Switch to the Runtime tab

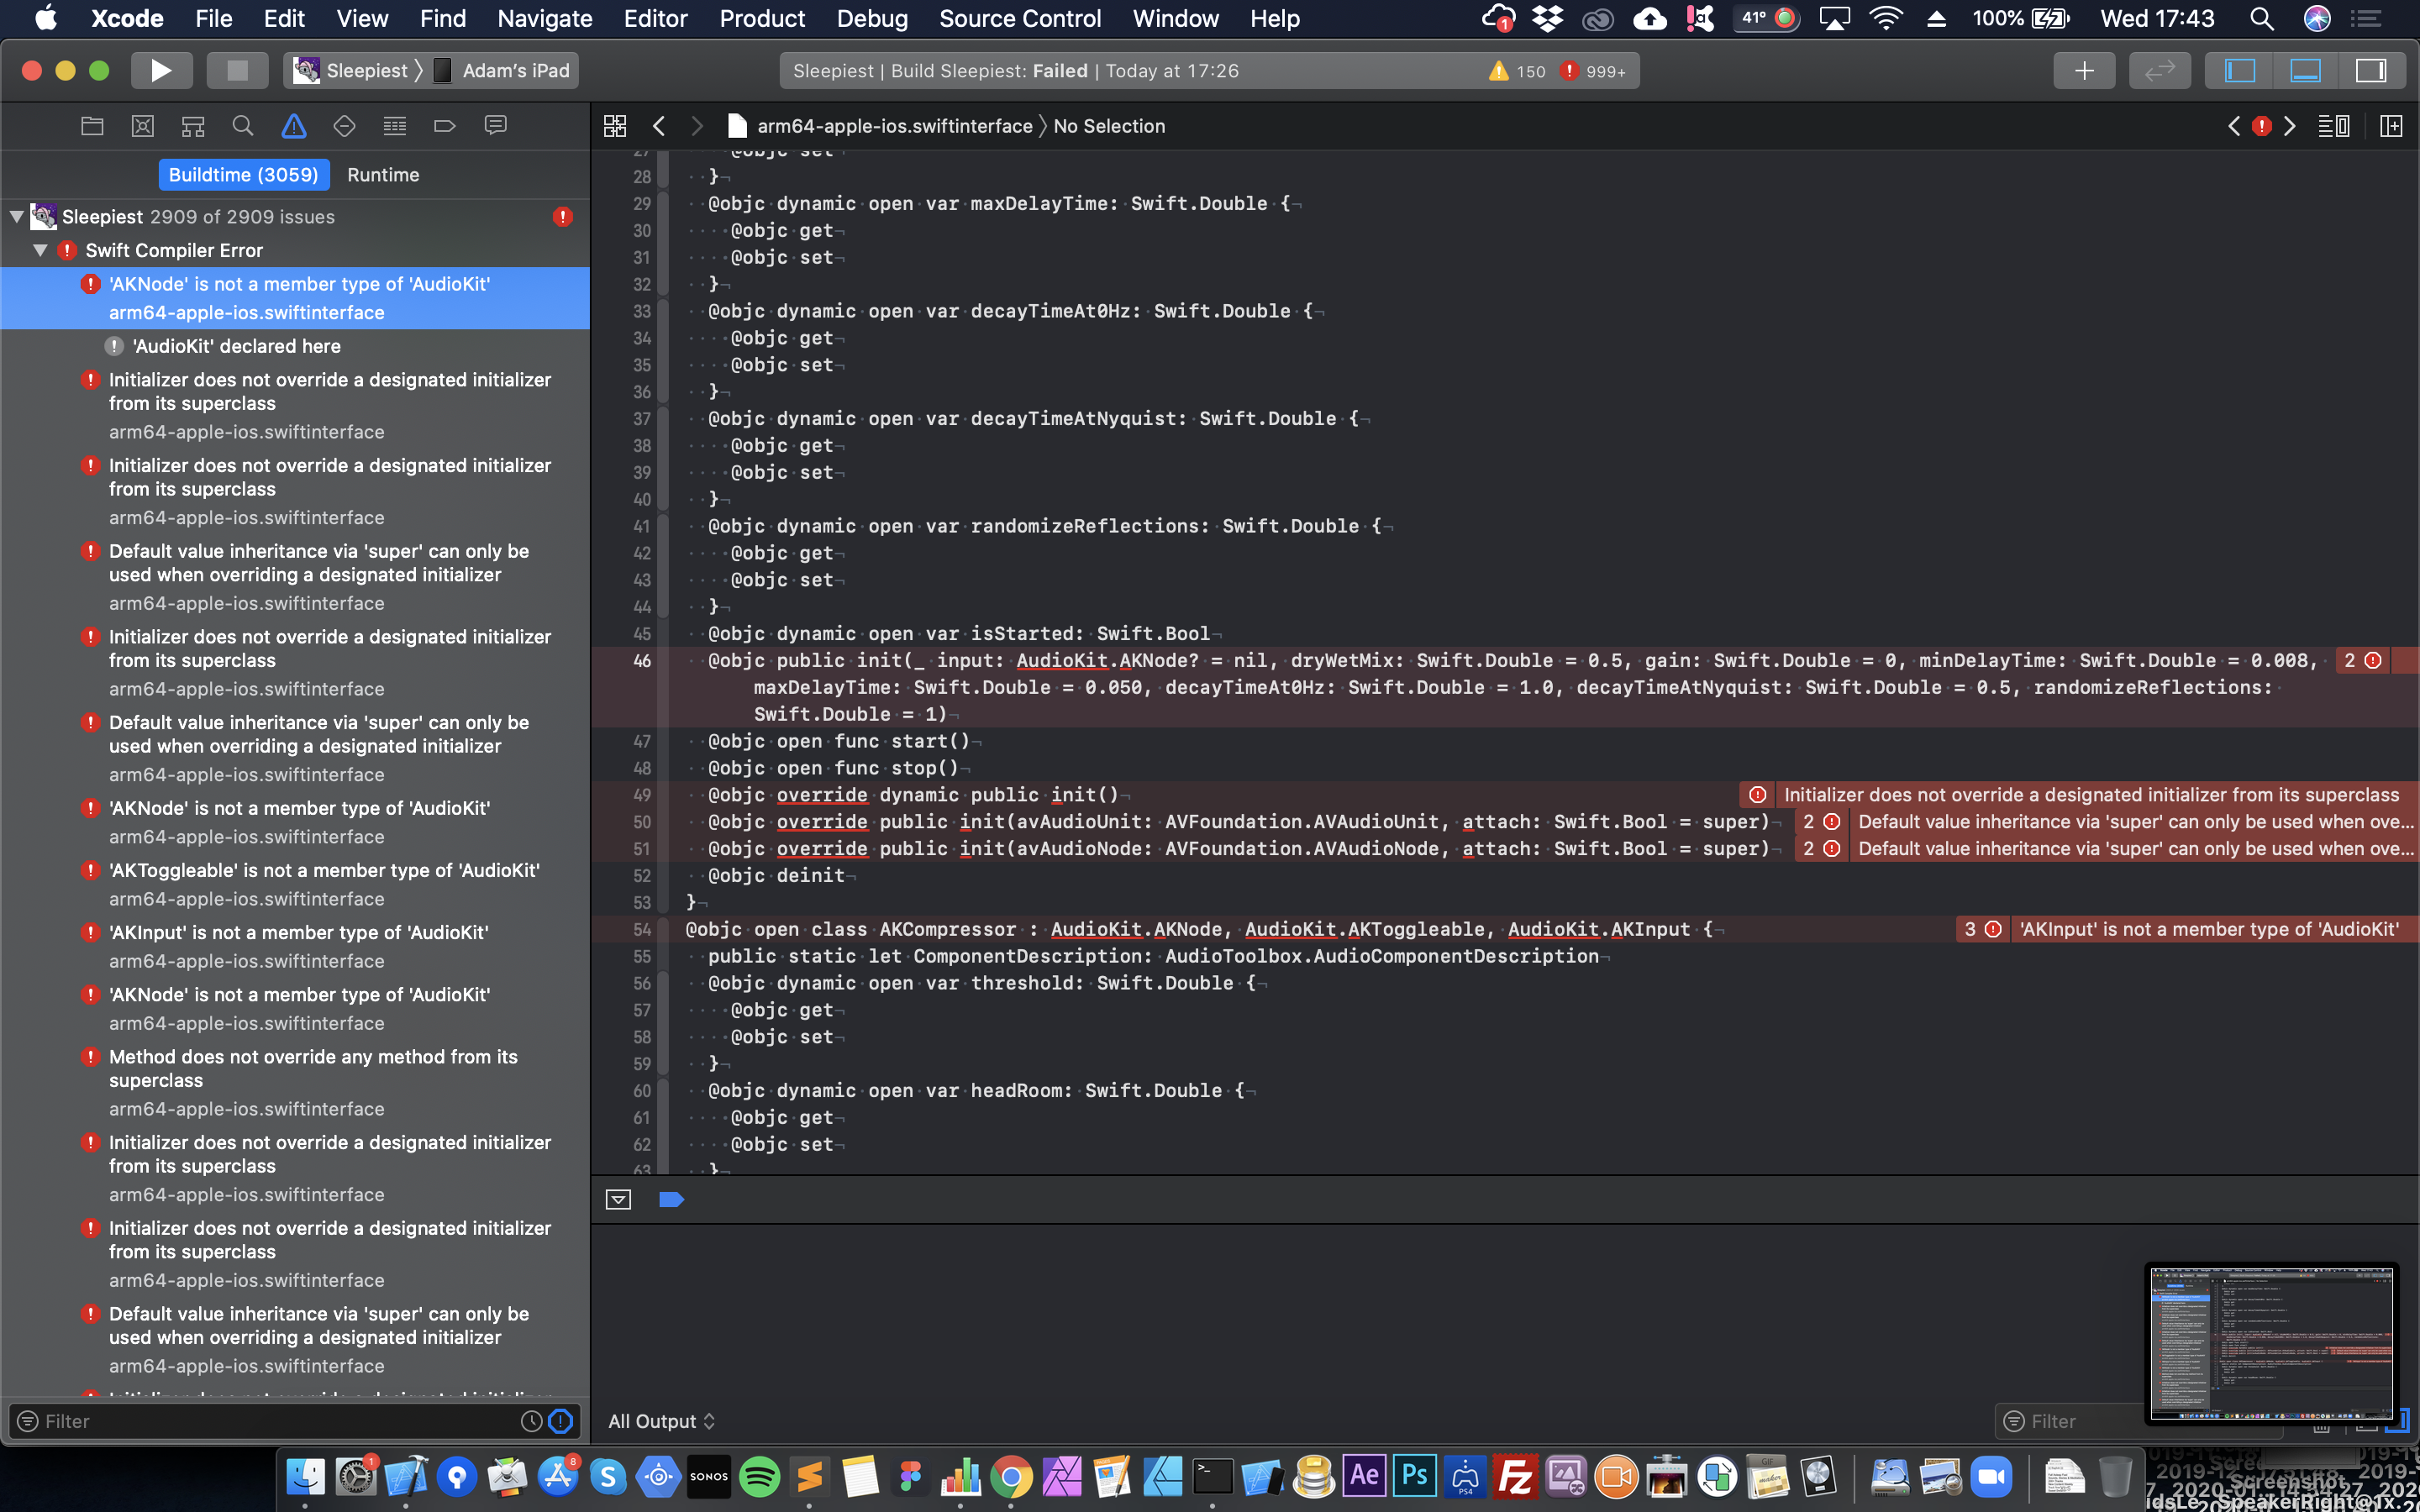coord(383,174)
